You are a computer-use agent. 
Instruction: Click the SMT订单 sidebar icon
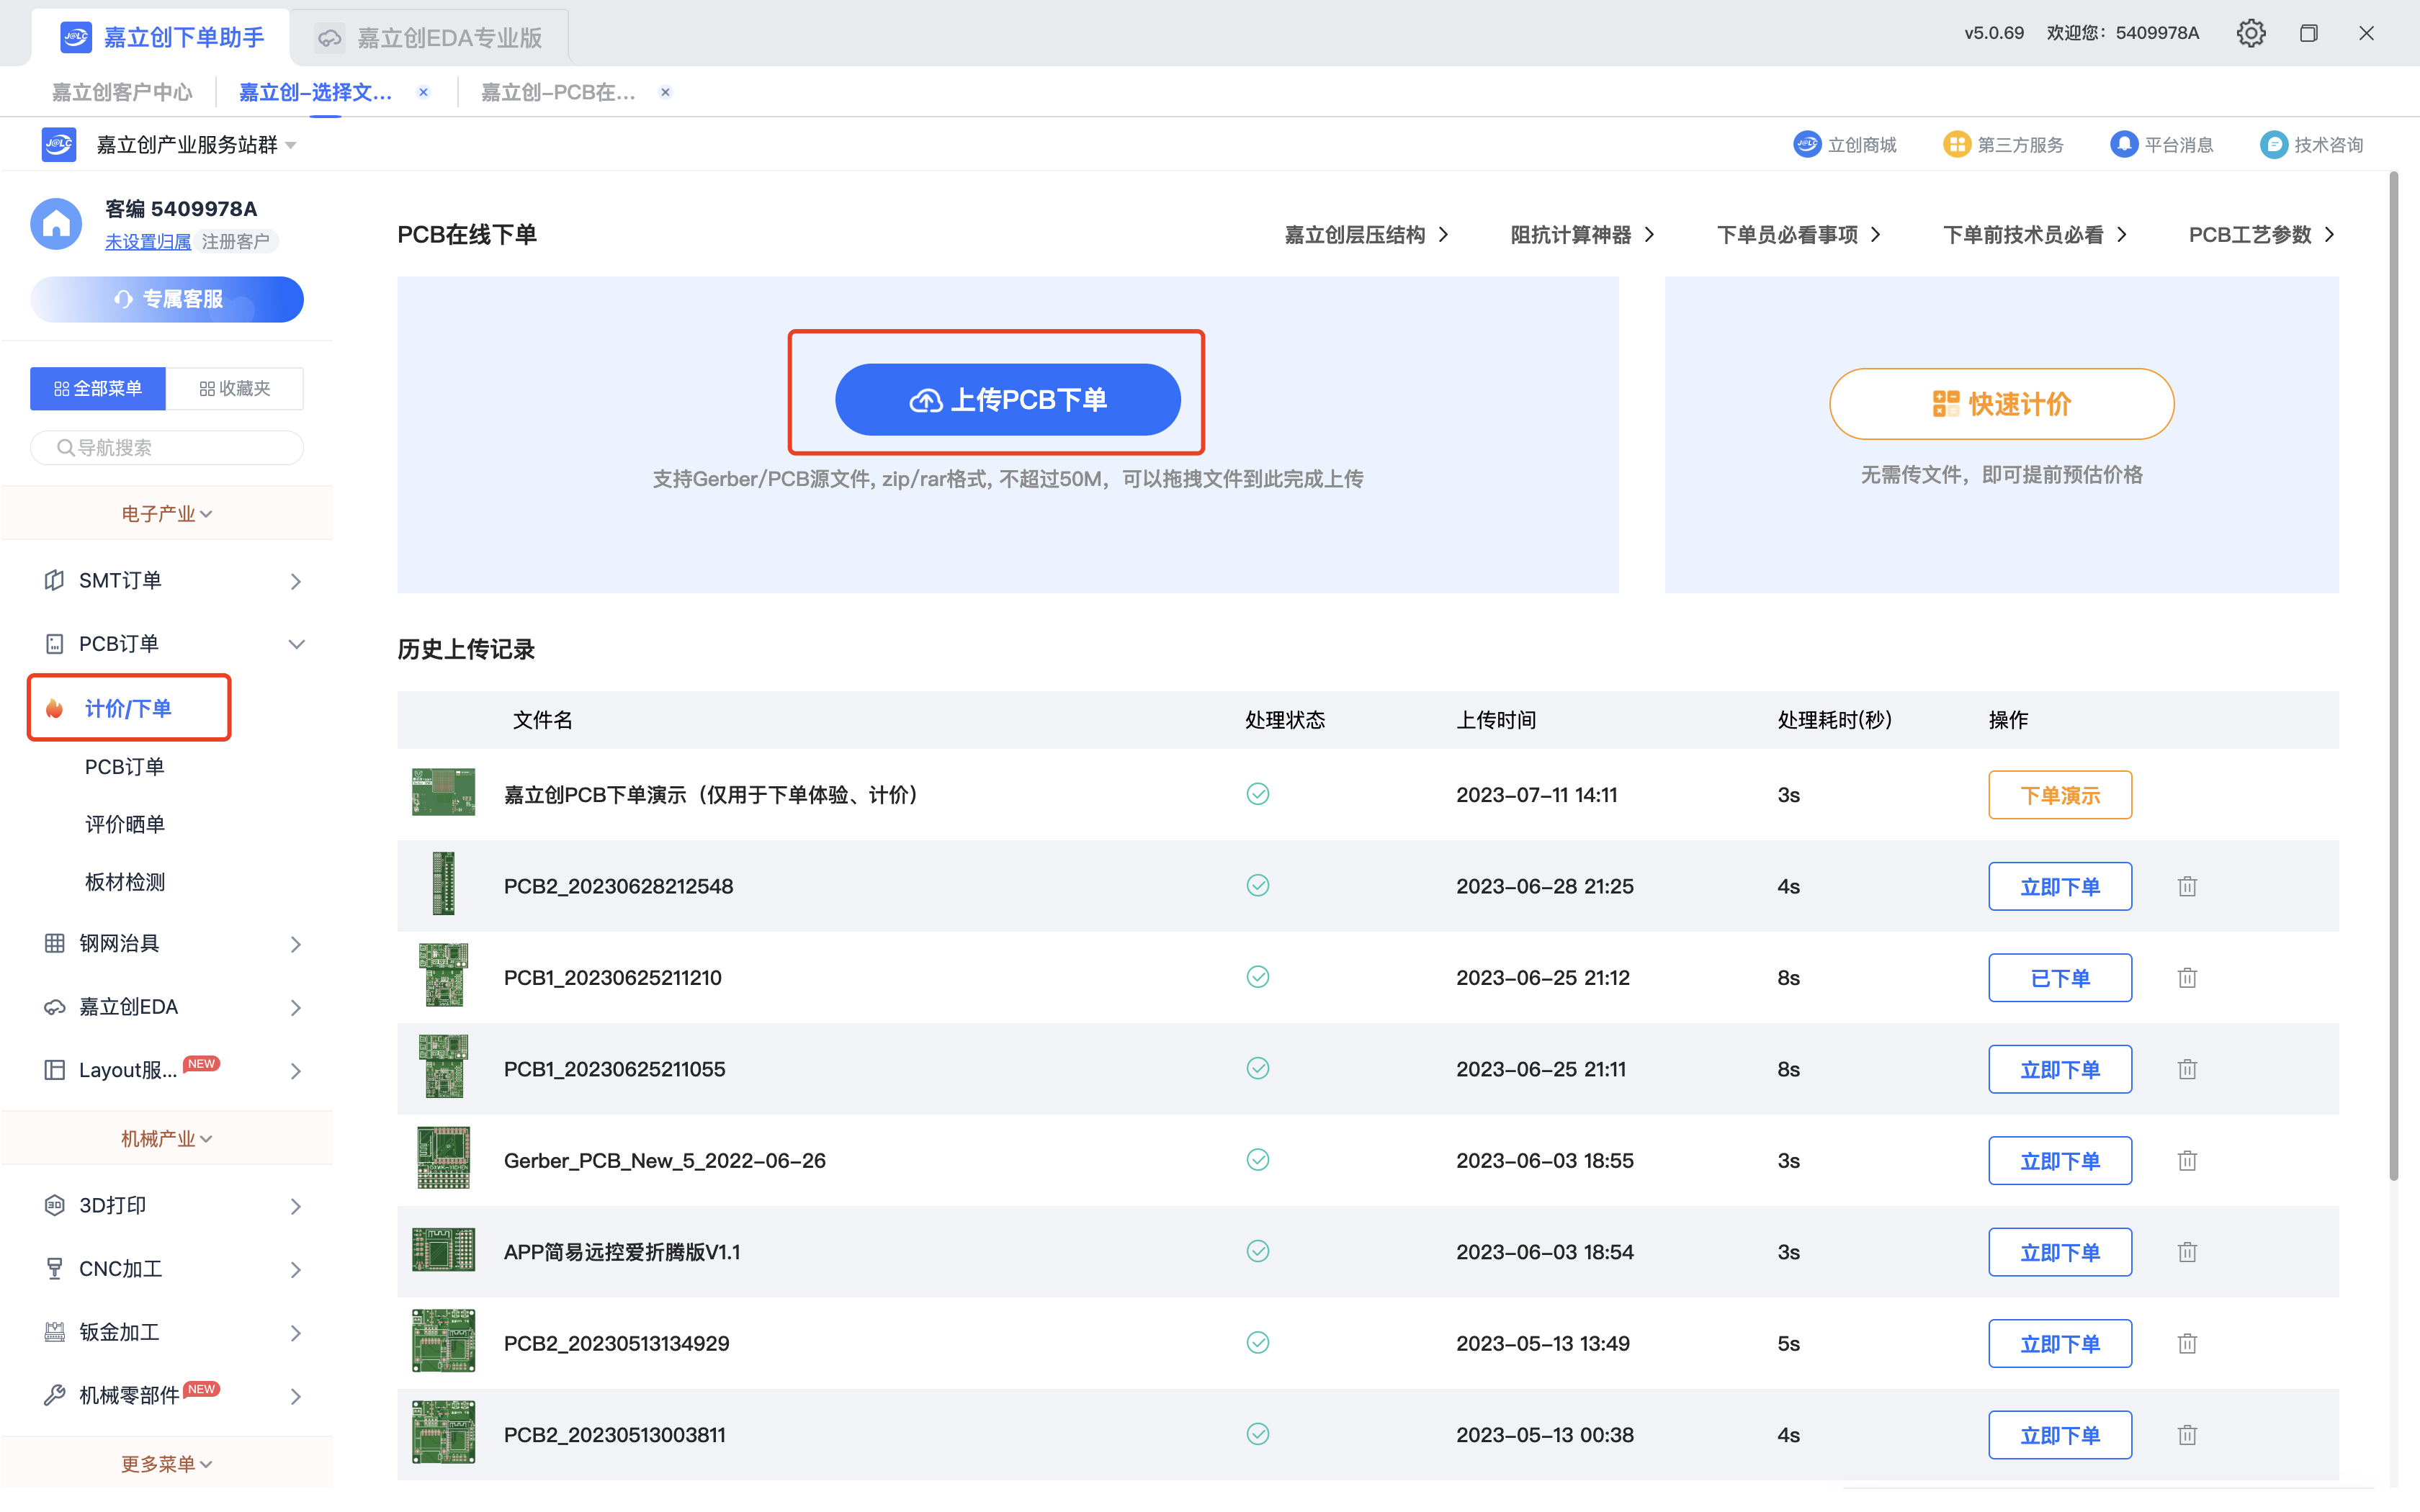pyautogui.click(x=54, y=580)
